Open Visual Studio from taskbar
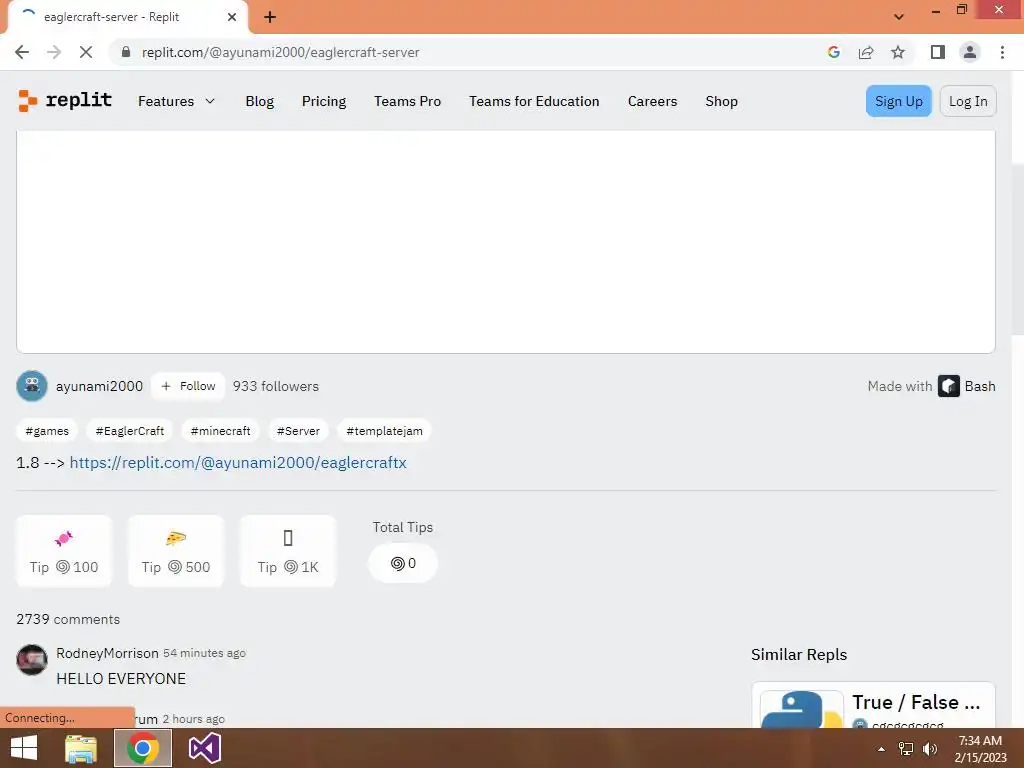The width and height of the screenshot is (1024, 768). [204, 748]
